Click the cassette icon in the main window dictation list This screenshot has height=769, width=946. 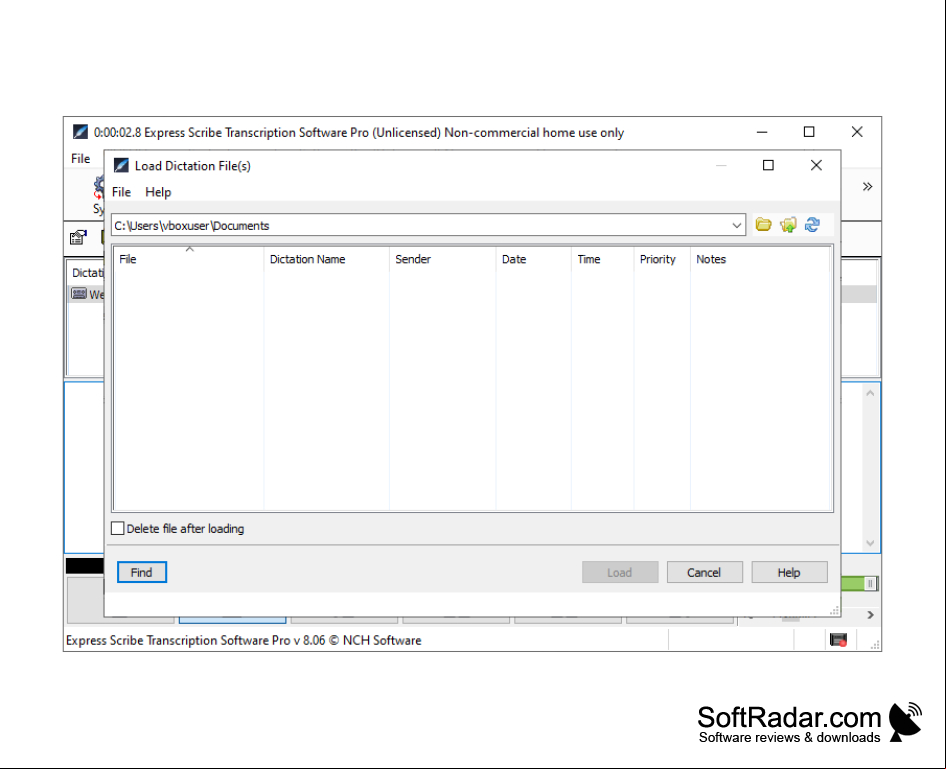tap(78, 294)
